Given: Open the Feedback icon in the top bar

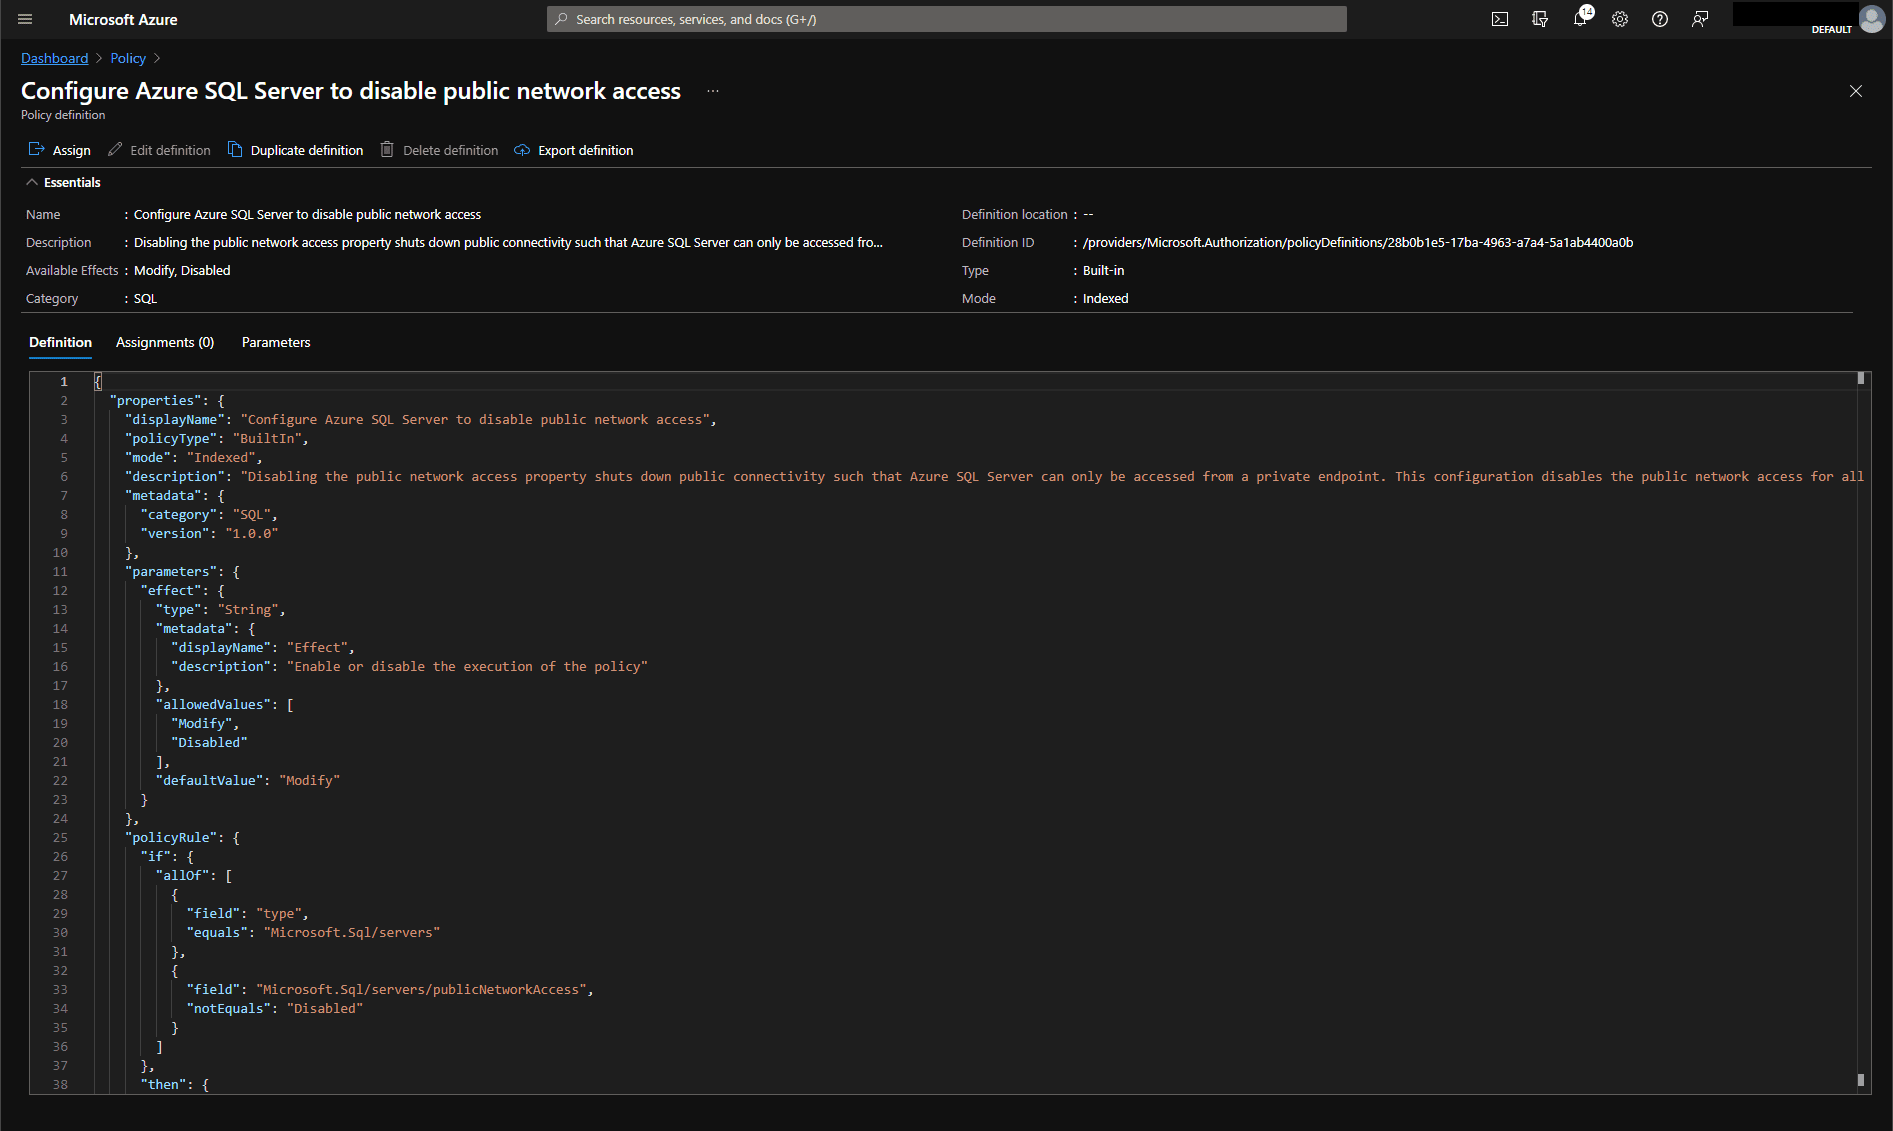Looking at the screenshot, I should (1700, 19).
